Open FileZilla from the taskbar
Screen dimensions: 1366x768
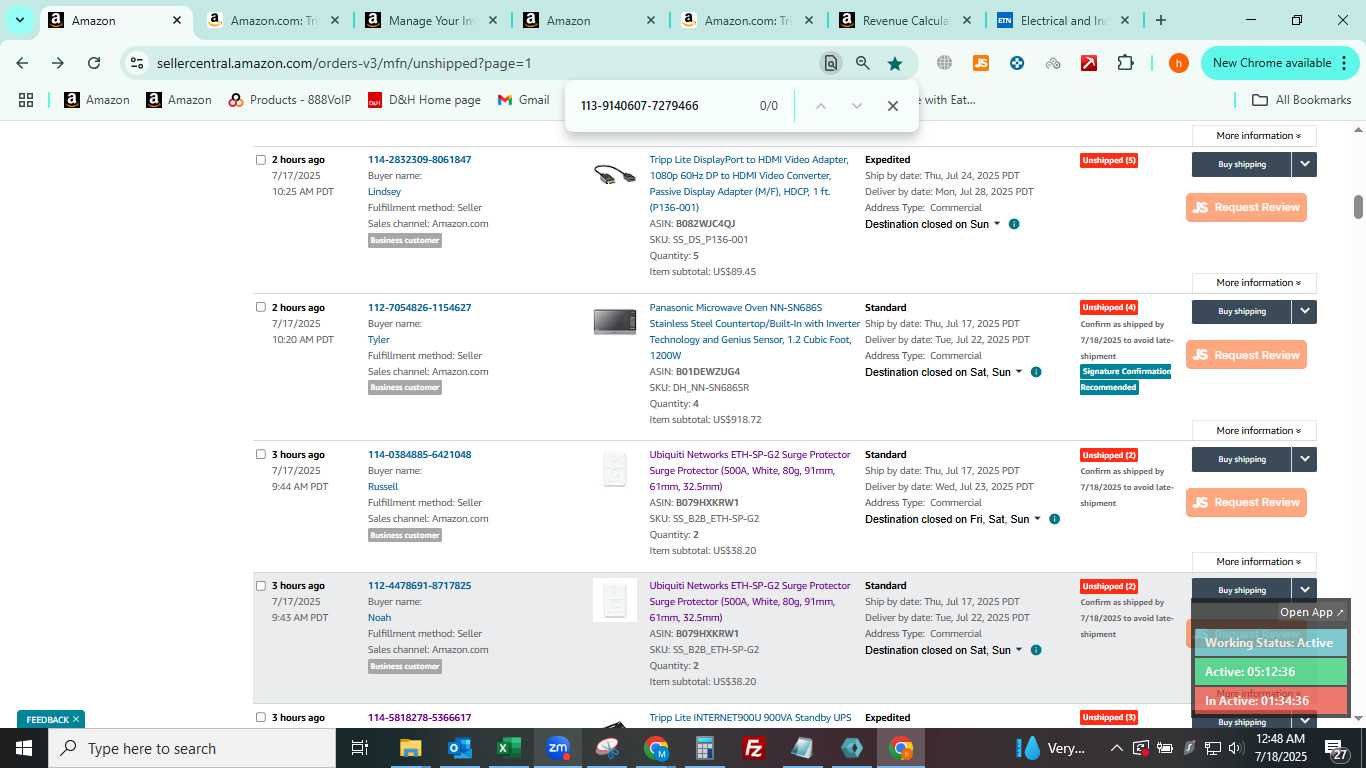[754, 748]
